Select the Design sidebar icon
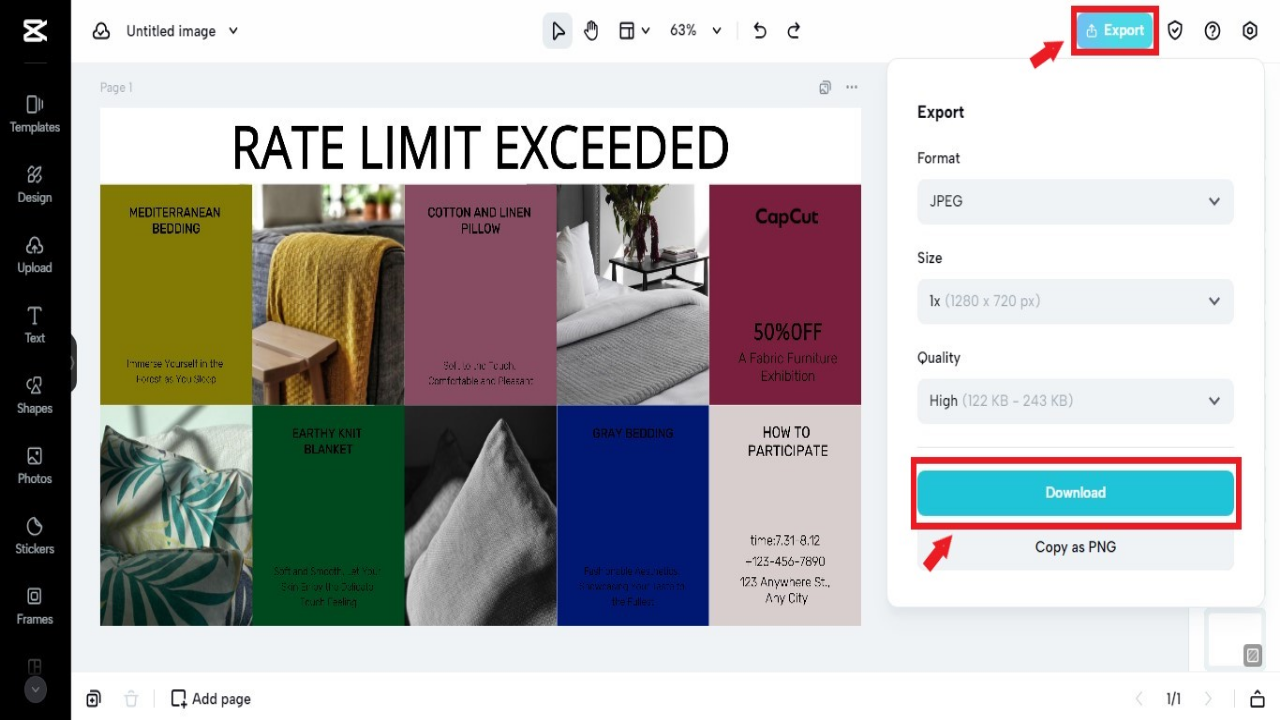The width and height of the screenshot is (1280, 720). [34, 184]
